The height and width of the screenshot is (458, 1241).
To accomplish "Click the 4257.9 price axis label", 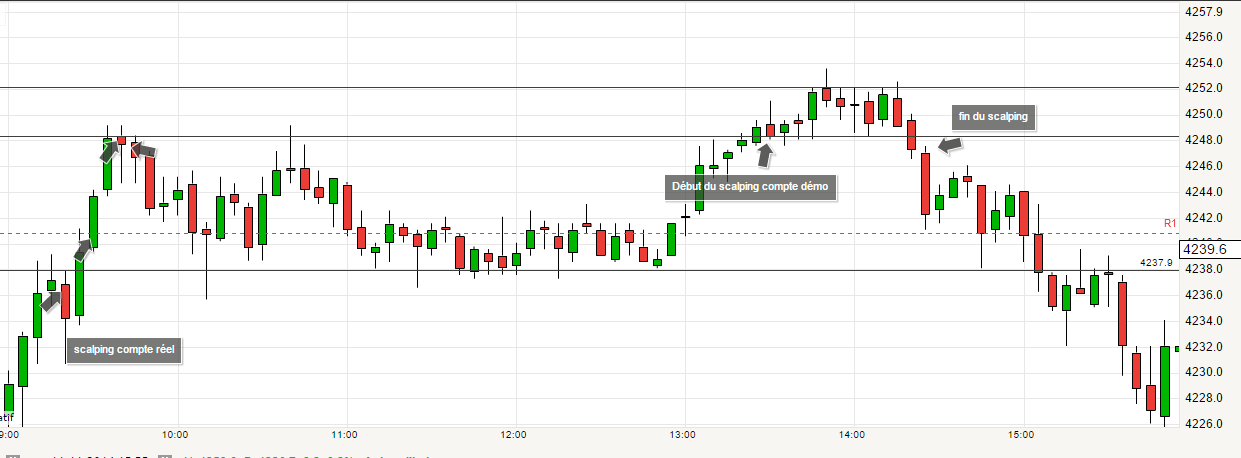I will tap(1205, 12).
